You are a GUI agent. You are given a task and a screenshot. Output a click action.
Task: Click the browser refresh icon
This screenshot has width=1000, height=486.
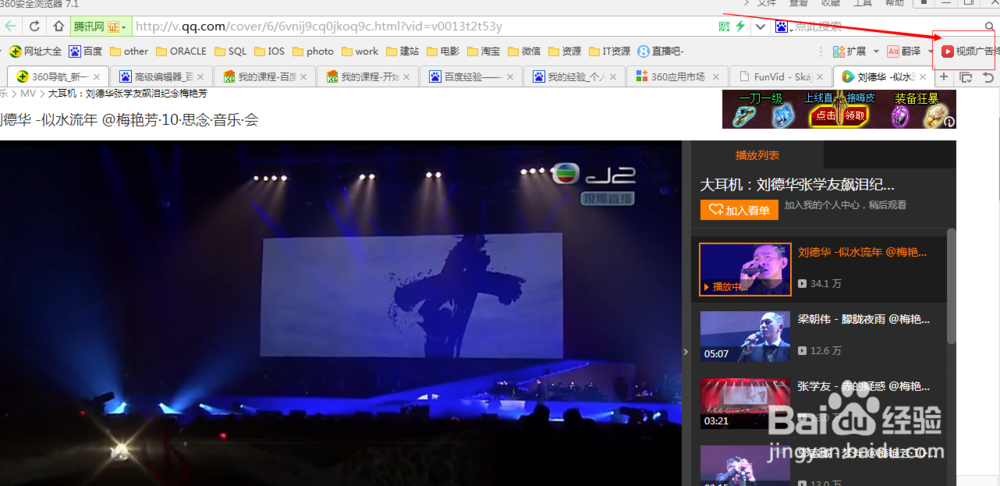click(x=34, y=26)
